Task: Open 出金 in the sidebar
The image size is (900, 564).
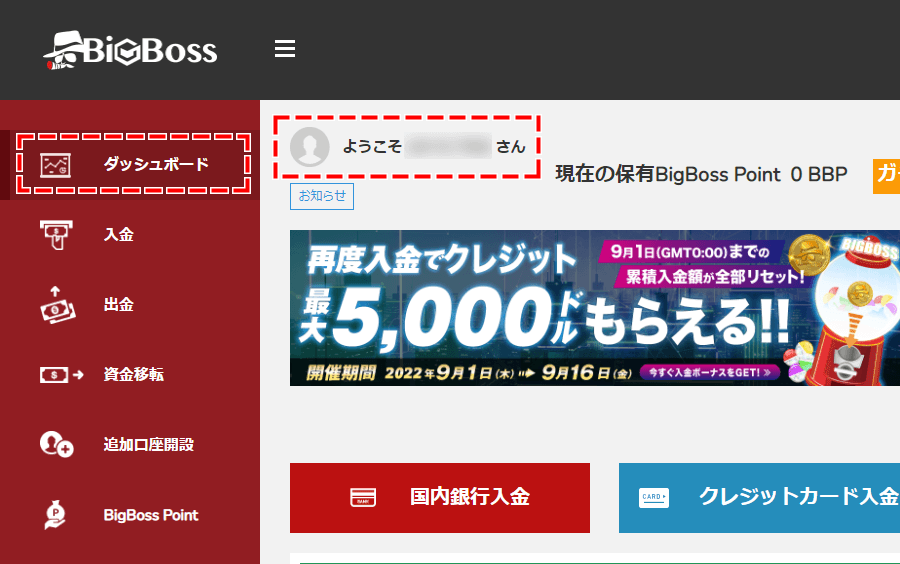Action: (130, 305)
